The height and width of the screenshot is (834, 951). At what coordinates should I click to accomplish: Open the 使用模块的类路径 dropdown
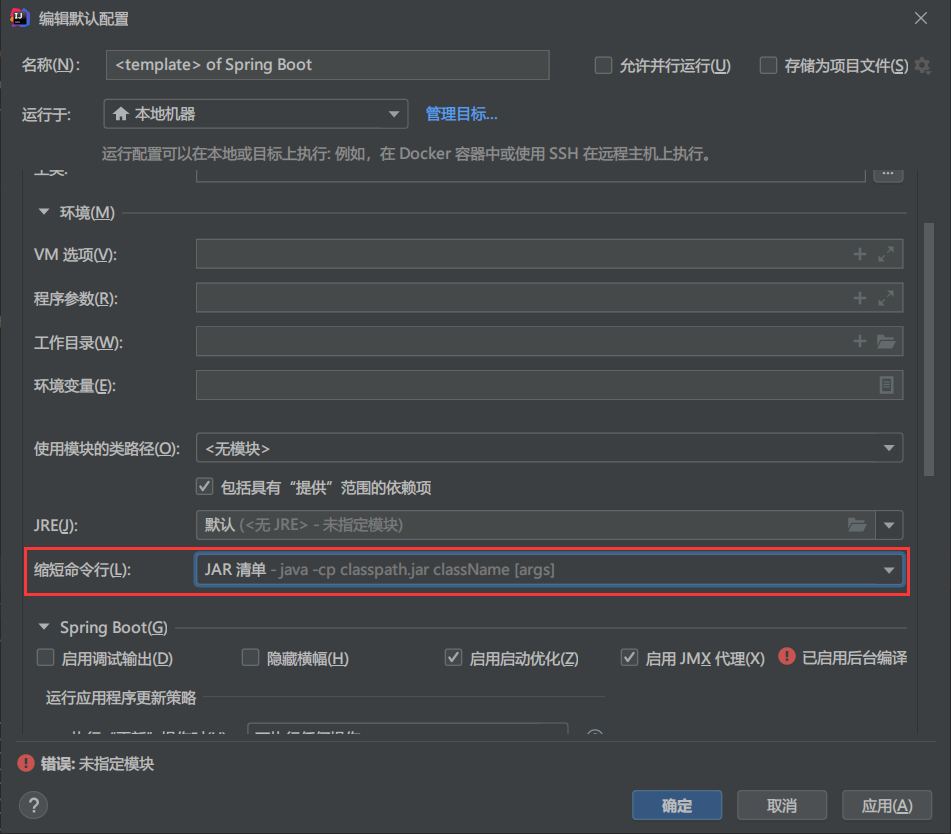pyautogui.click(x=549, y=448)
